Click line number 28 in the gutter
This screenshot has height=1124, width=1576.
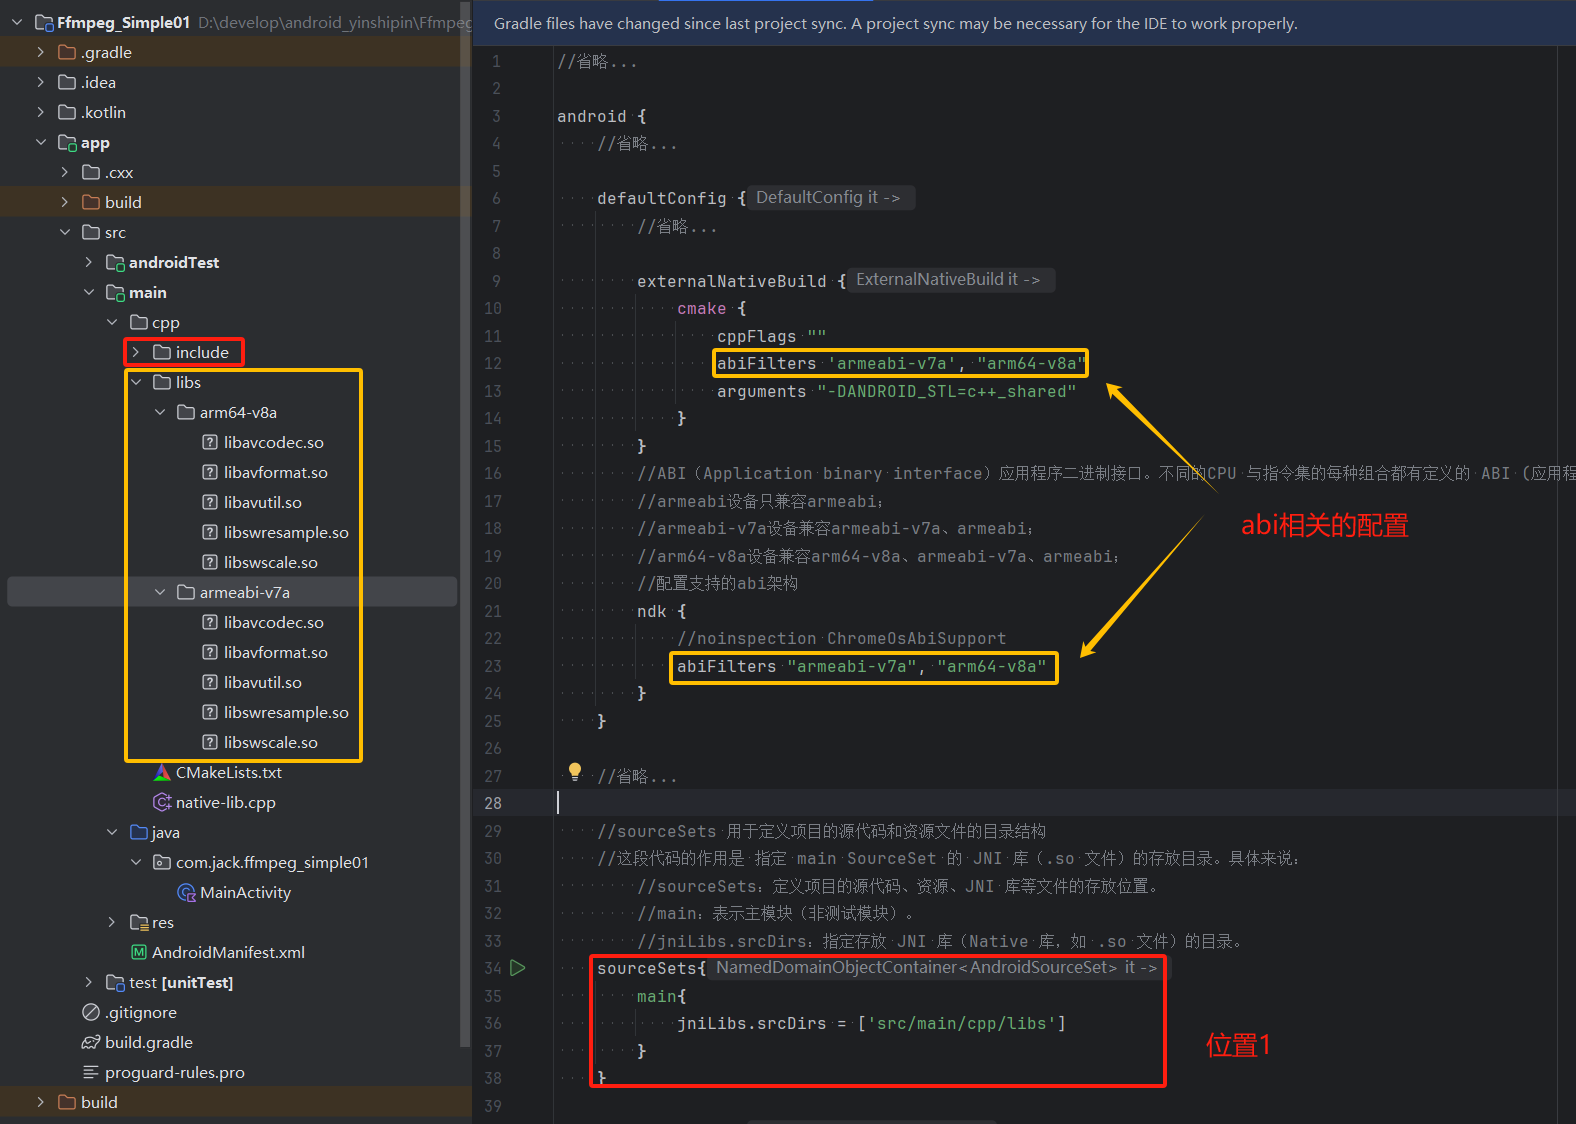point(493,803)
